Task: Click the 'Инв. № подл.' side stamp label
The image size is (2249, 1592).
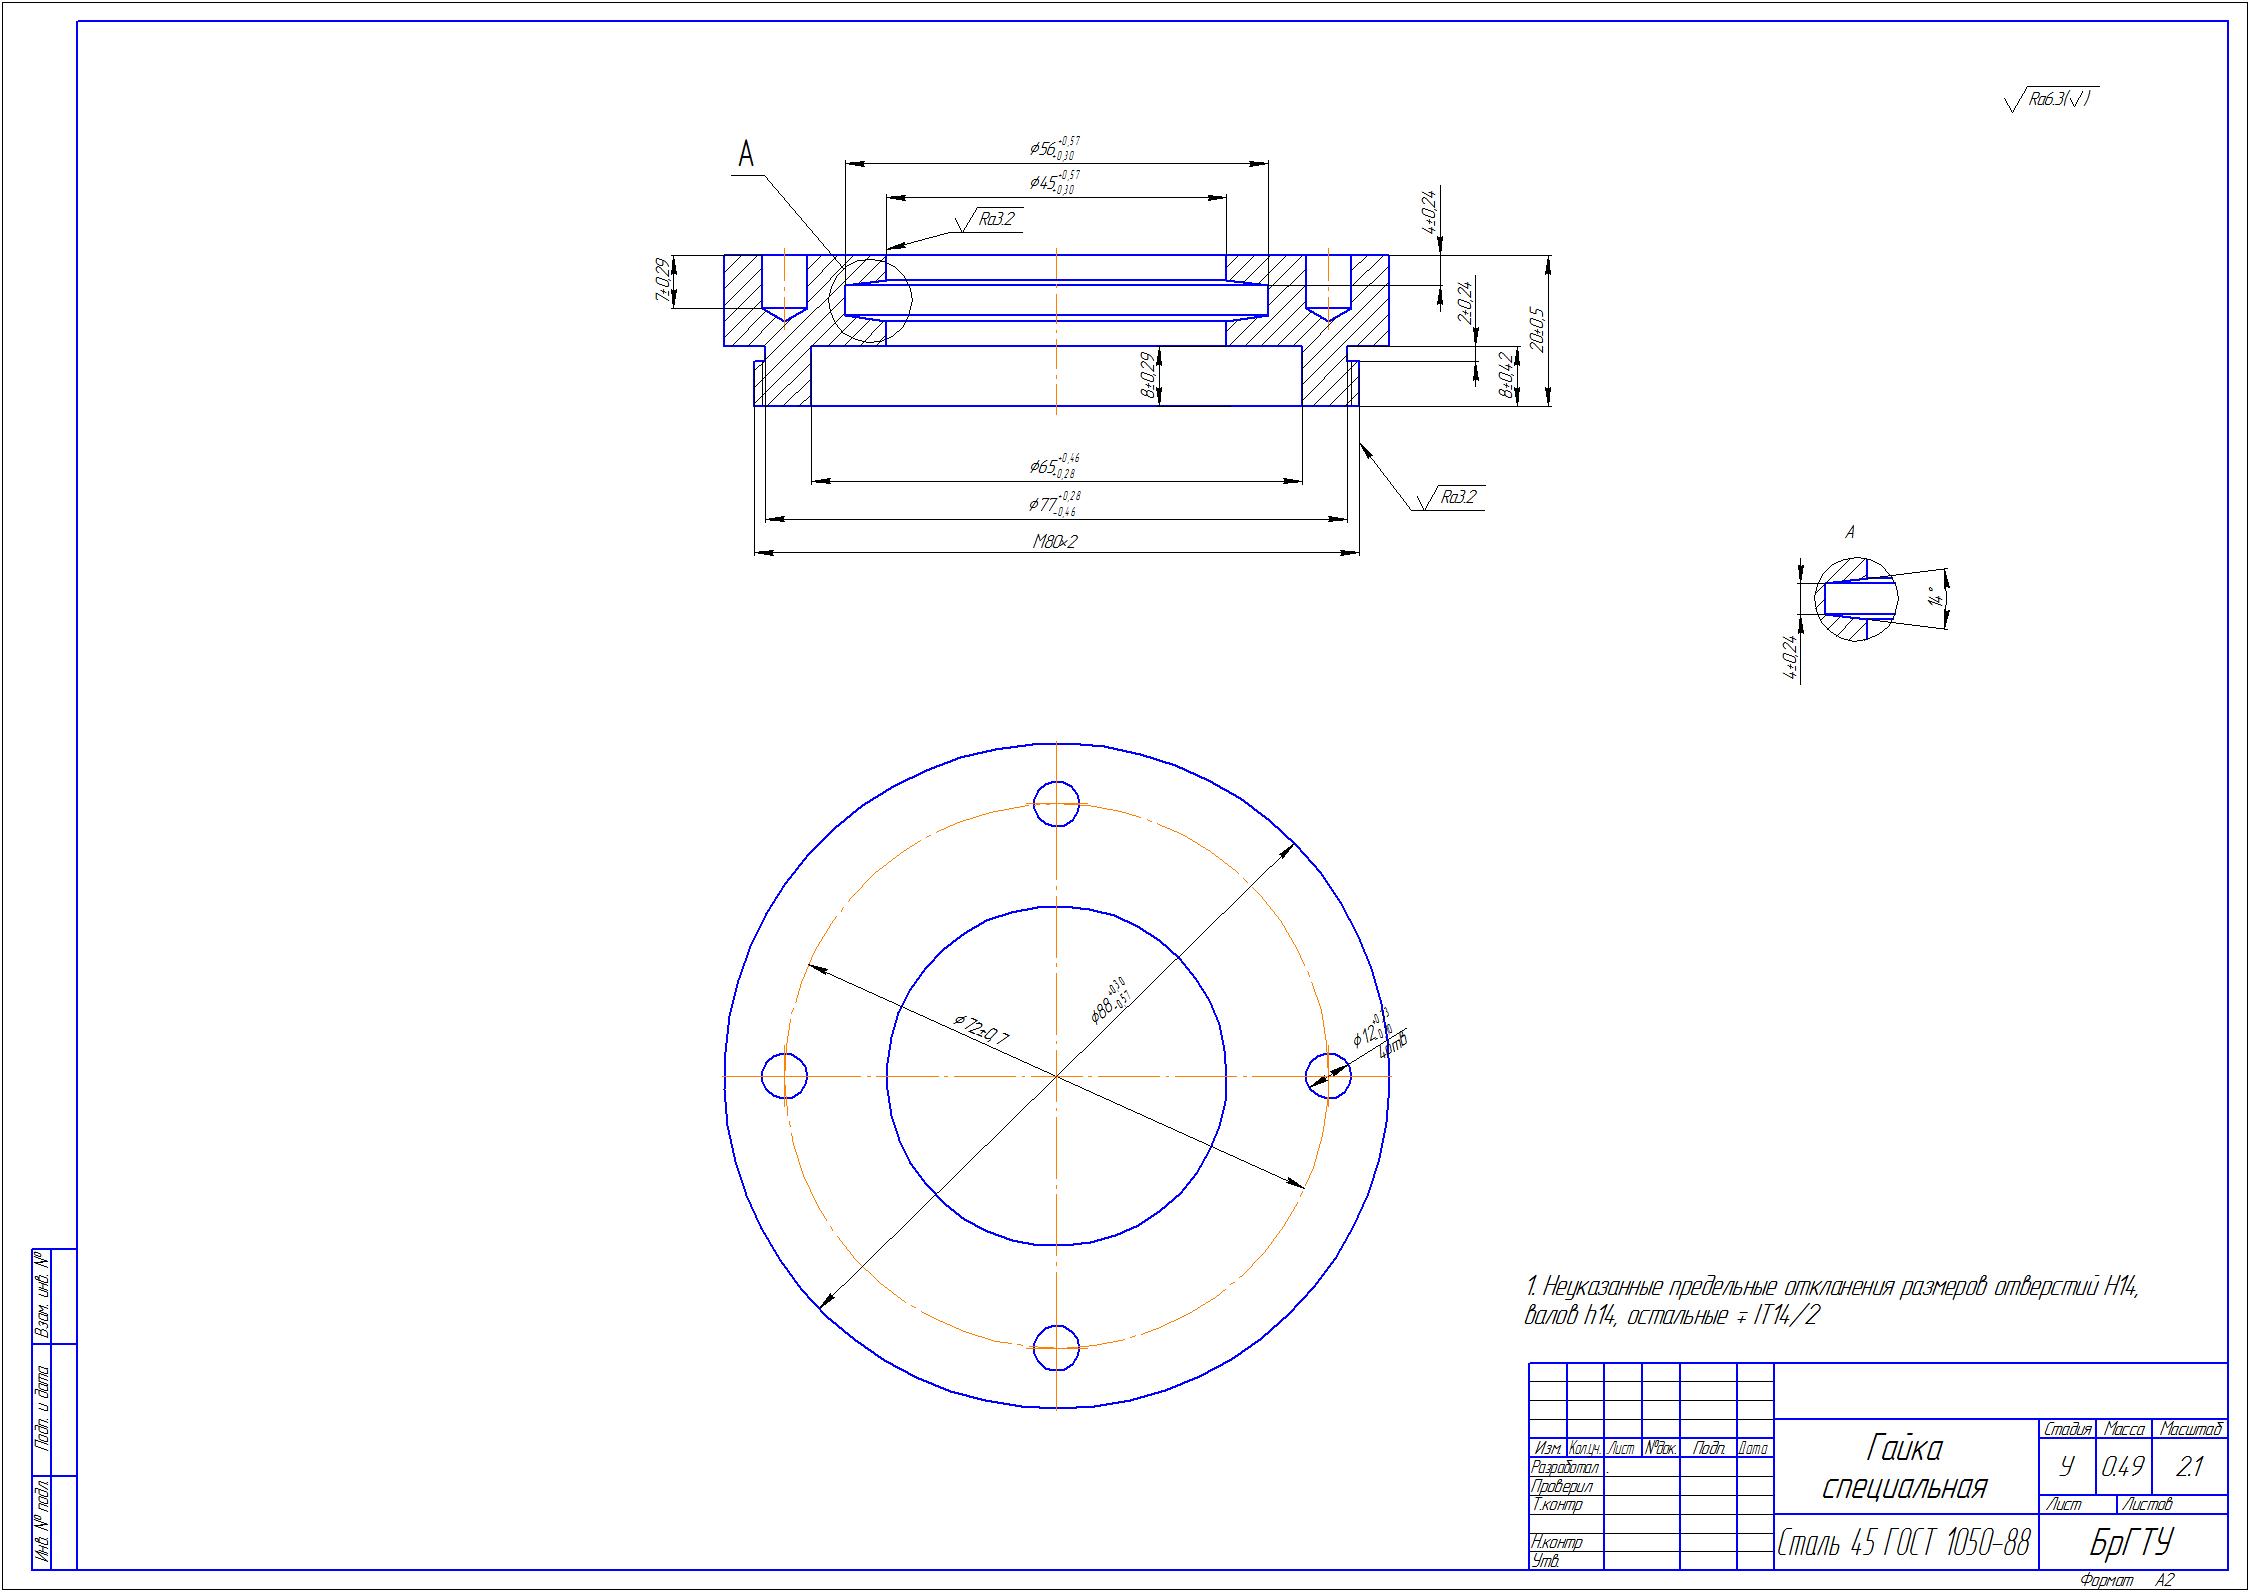Action: click(x=41, y=1522)
